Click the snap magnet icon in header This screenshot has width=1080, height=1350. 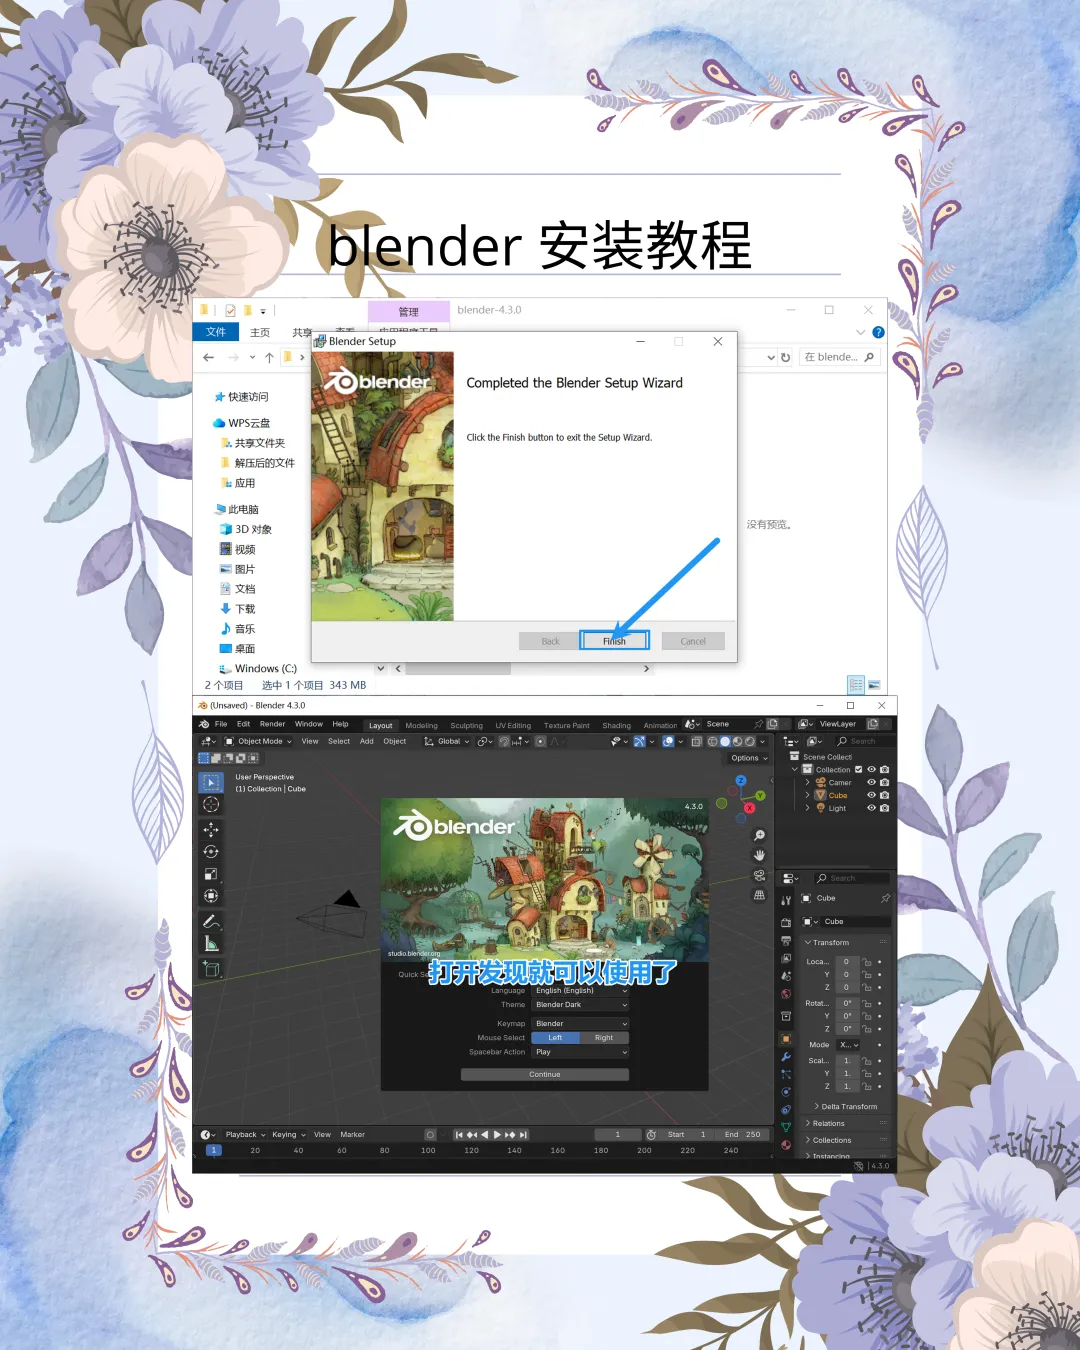(505, 741)
